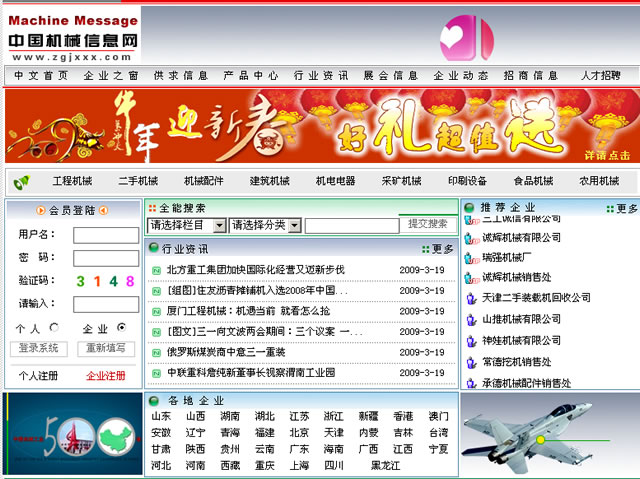The height and width of the screenshot is (479, 640).
Task: Click the 企业注册 registration link
Action: tap(106, 376)
